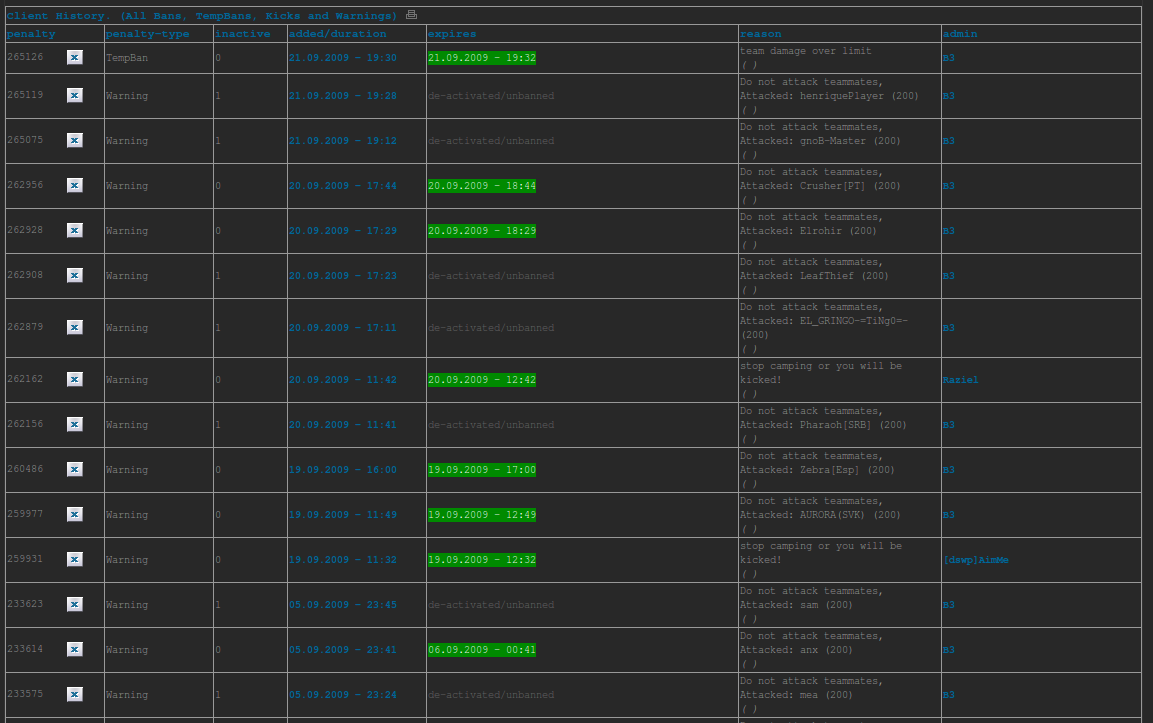Screen dimensions: 1153x723
Task: Open the [dswp]AimMe admin link
Action: 975,560
